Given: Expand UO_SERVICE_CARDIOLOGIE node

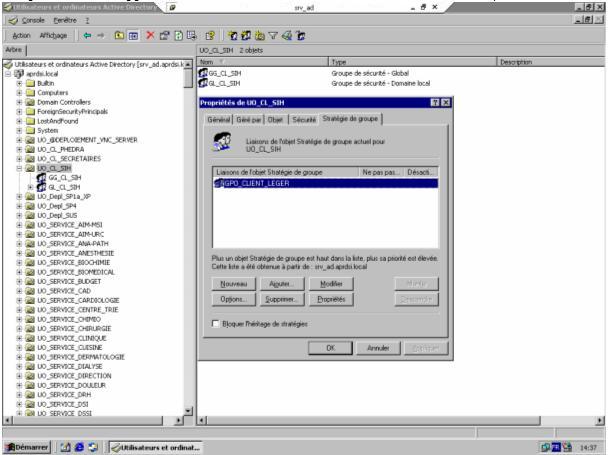Looking at the screenshot, I should [x=19, y=300].
